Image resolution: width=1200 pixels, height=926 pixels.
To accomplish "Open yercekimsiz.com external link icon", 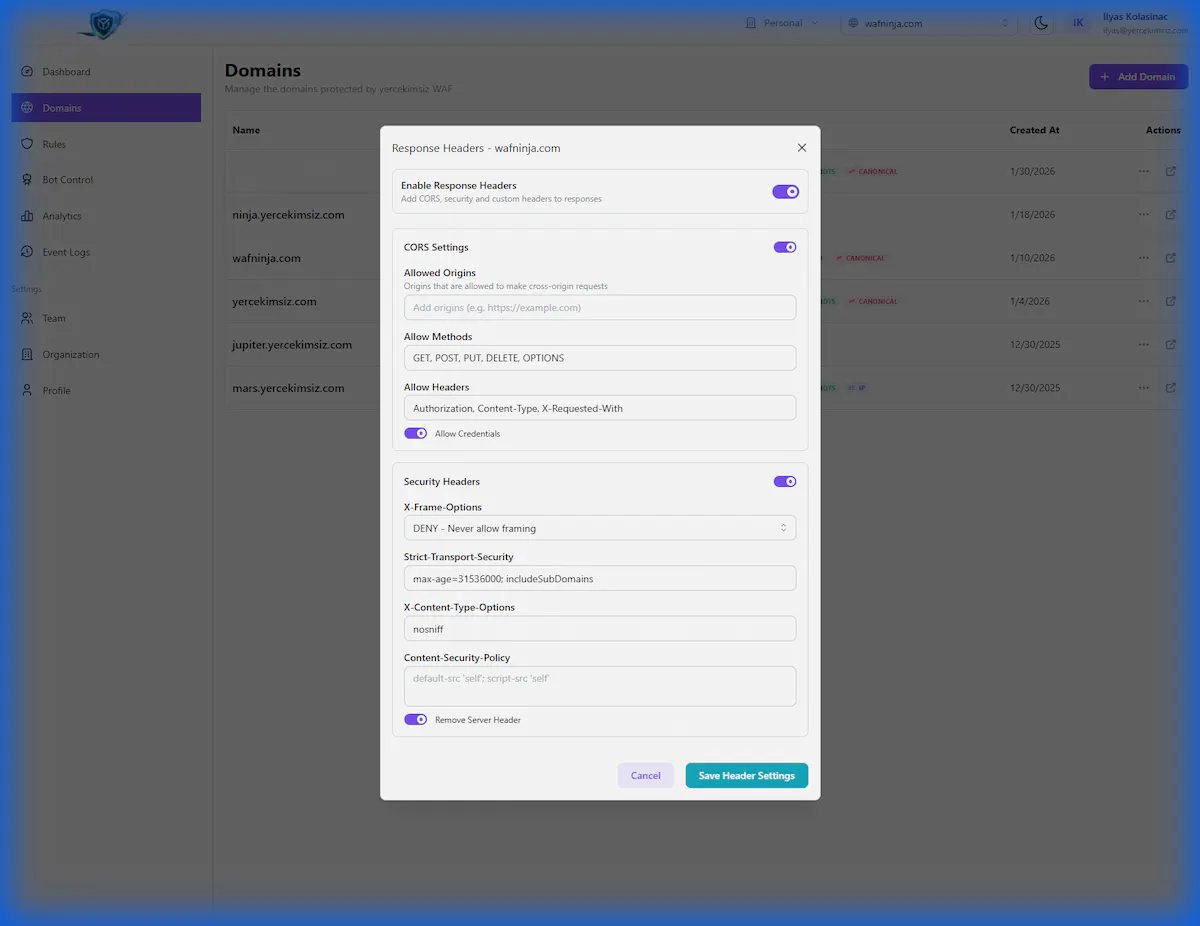I will 1171,301.
